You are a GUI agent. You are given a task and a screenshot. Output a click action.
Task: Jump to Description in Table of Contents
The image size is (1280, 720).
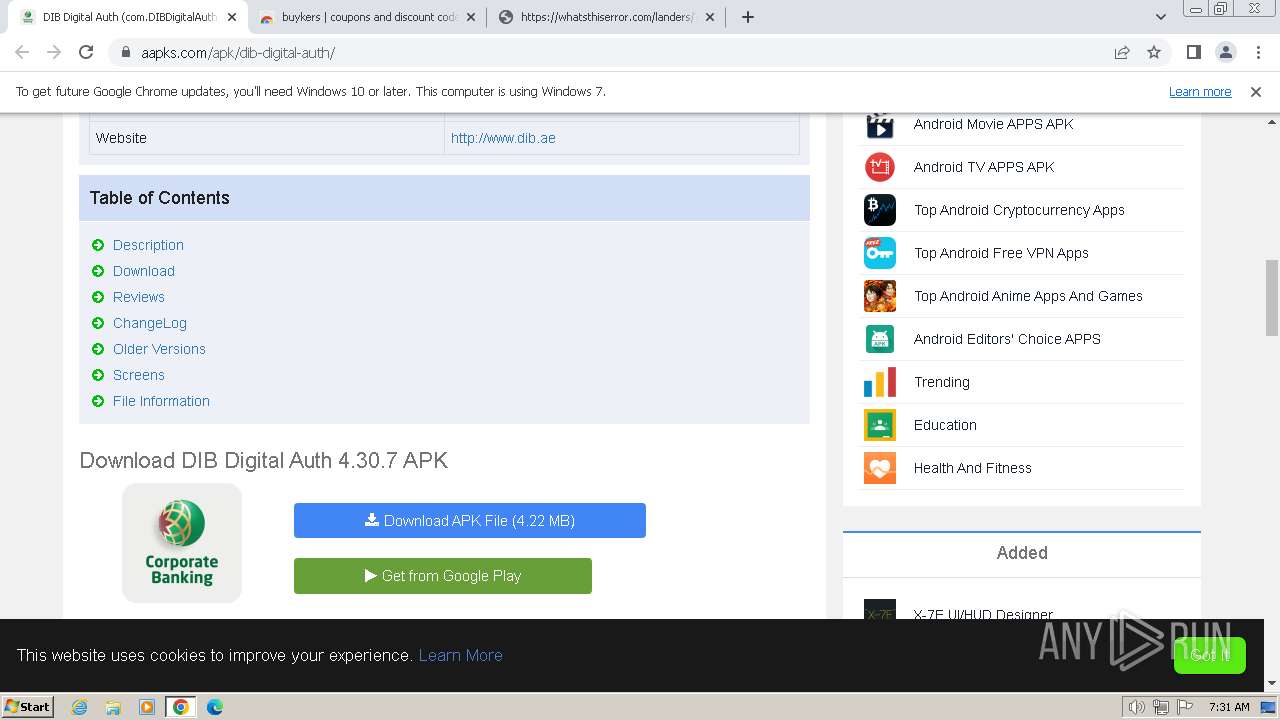point(148,245)
